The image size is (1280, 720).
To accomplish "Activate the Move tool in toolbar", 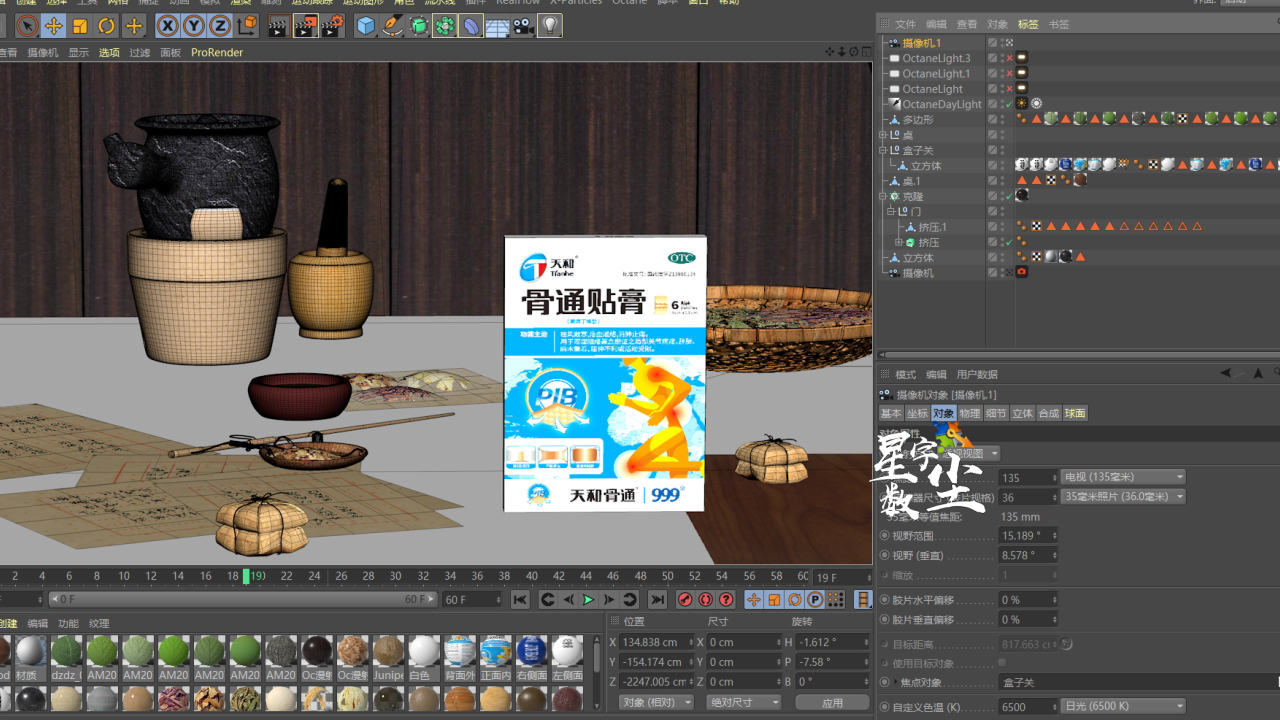I will pyautogui.click(x=54, y=26).
